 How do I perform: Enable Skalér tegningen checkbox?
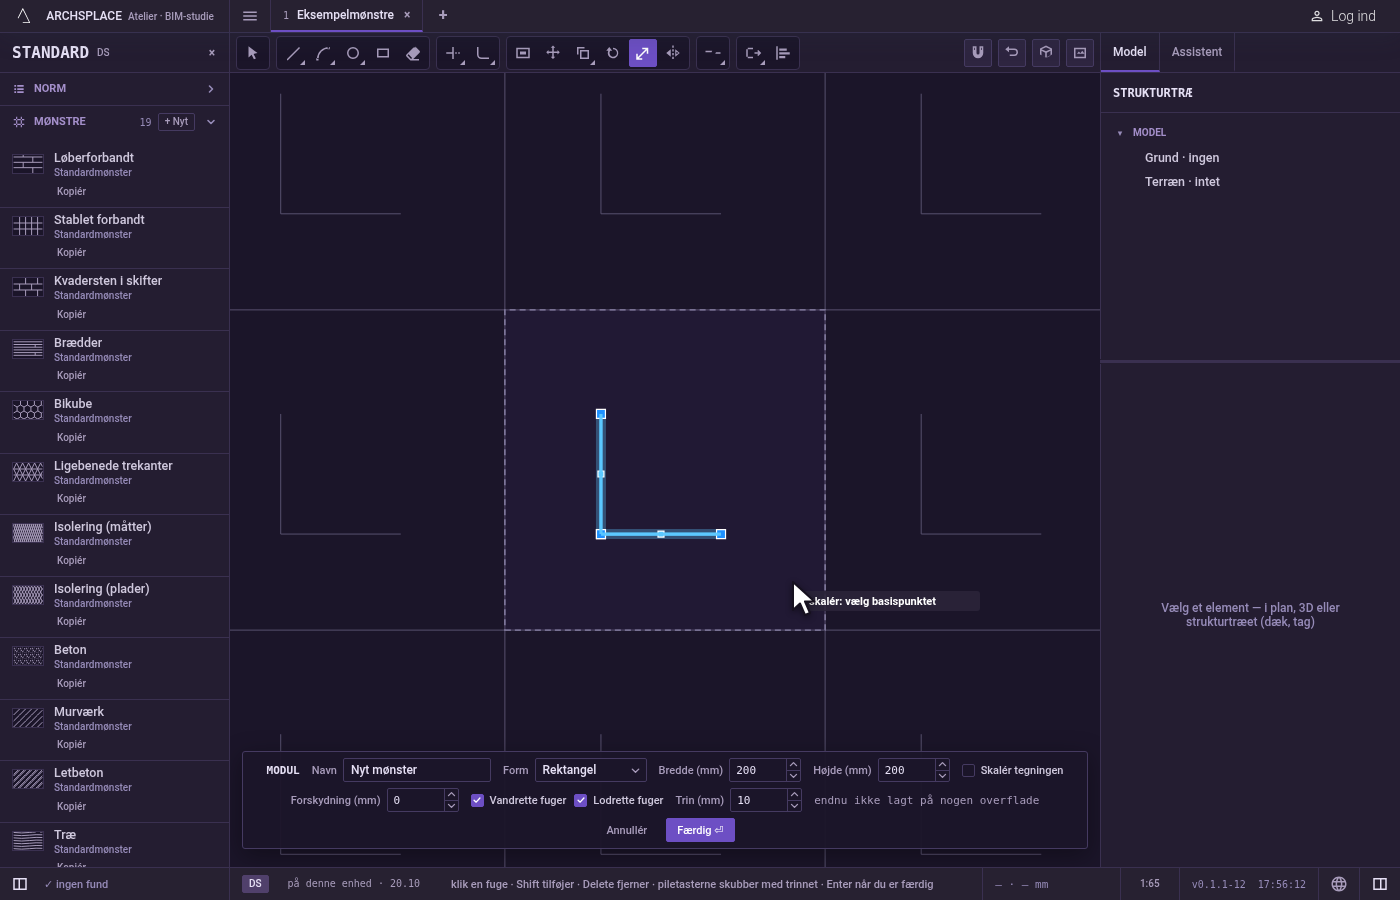(x=968, y=770)
